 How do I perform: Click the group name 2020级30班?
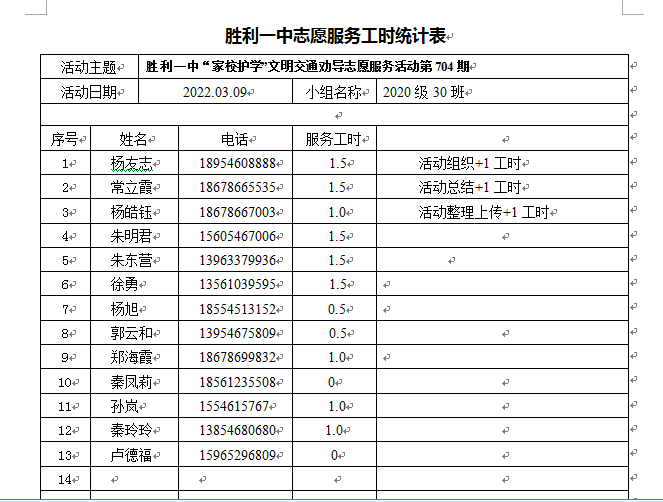[423, 92]
